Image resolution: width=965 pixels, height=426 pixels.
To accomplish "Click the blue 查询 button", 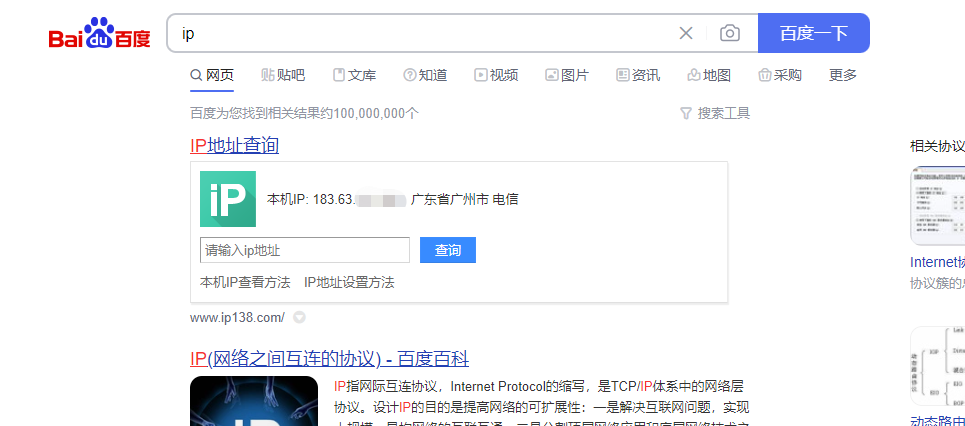I will (447, 251).
